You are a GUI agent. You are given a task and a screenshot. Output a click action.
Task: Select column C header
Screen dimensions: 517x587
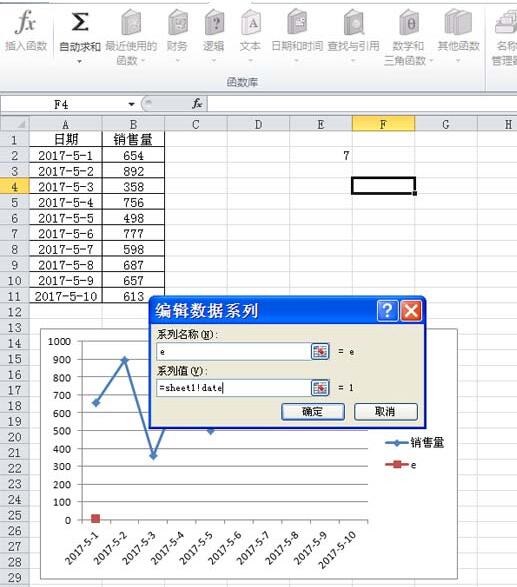click(x=195, y=124)
